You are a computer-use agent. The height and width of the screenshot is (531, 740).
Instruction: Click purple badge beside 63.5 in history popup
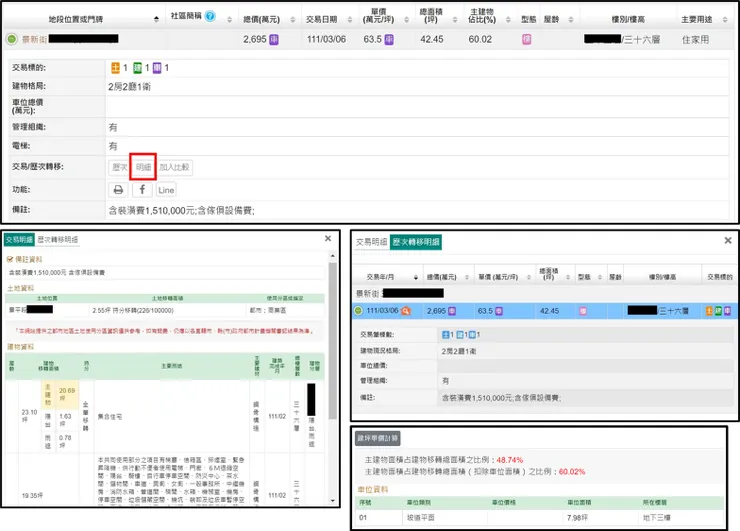499,311
